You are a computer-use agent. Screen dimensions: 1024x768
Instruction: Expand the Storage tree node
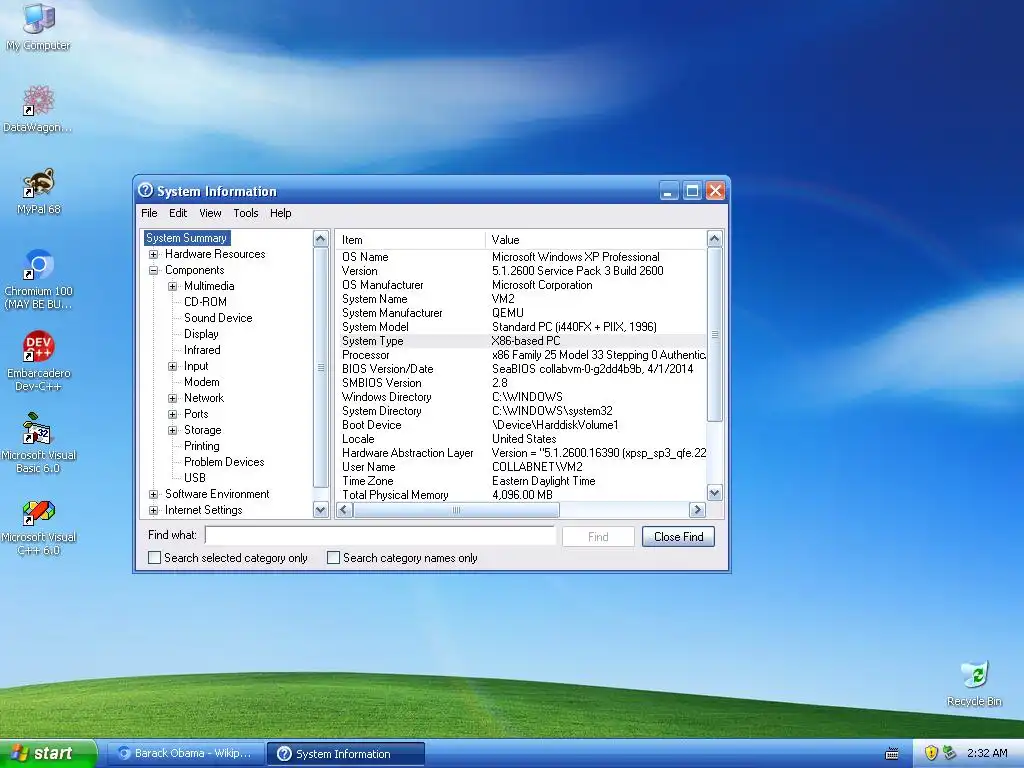(172, 430)
